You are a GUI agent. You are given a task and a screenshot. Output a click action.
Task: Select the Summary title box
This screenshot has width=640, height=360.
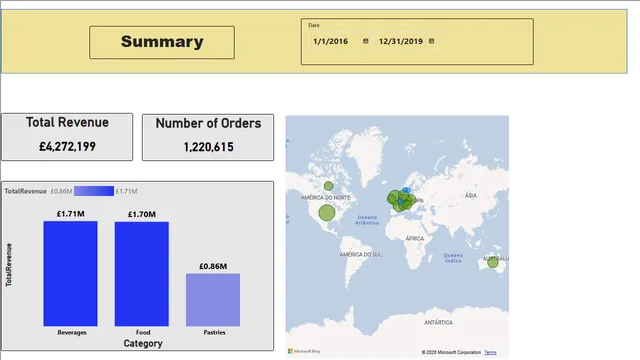pyautogui.click(x=162, y=42)
